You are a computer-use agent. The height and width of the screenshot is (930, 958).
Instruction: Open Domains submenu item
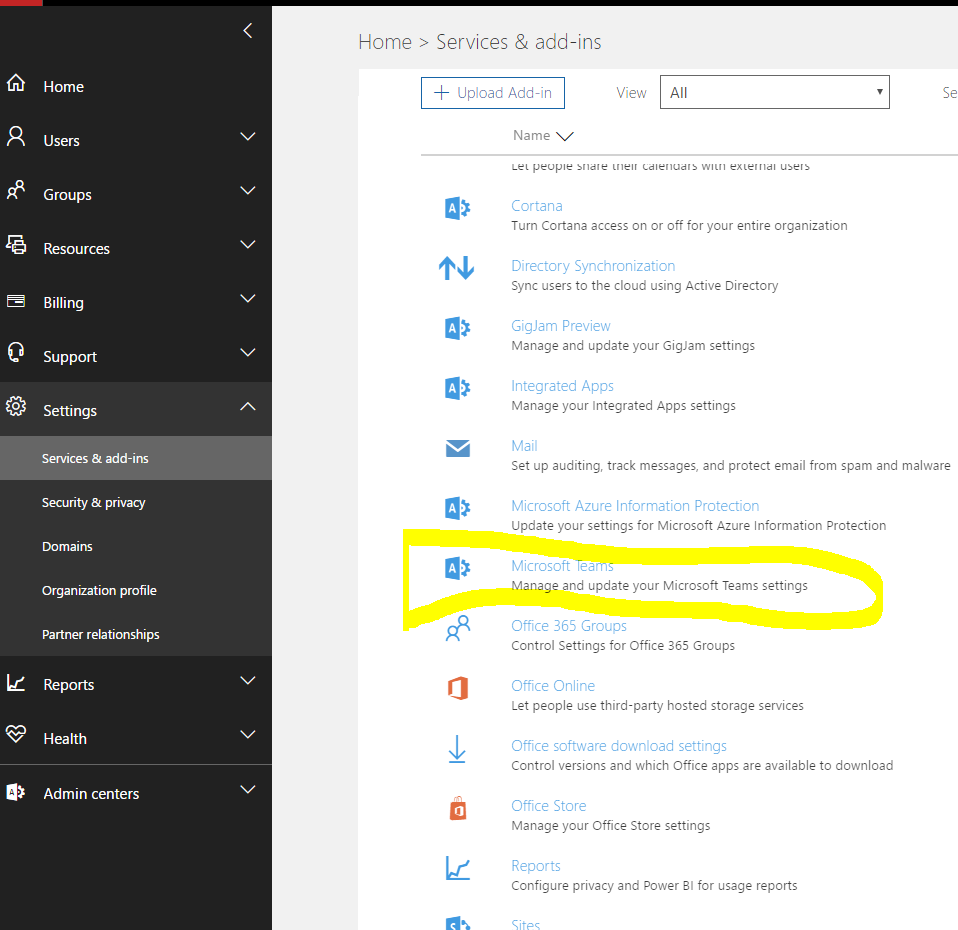tap(136, 546)
